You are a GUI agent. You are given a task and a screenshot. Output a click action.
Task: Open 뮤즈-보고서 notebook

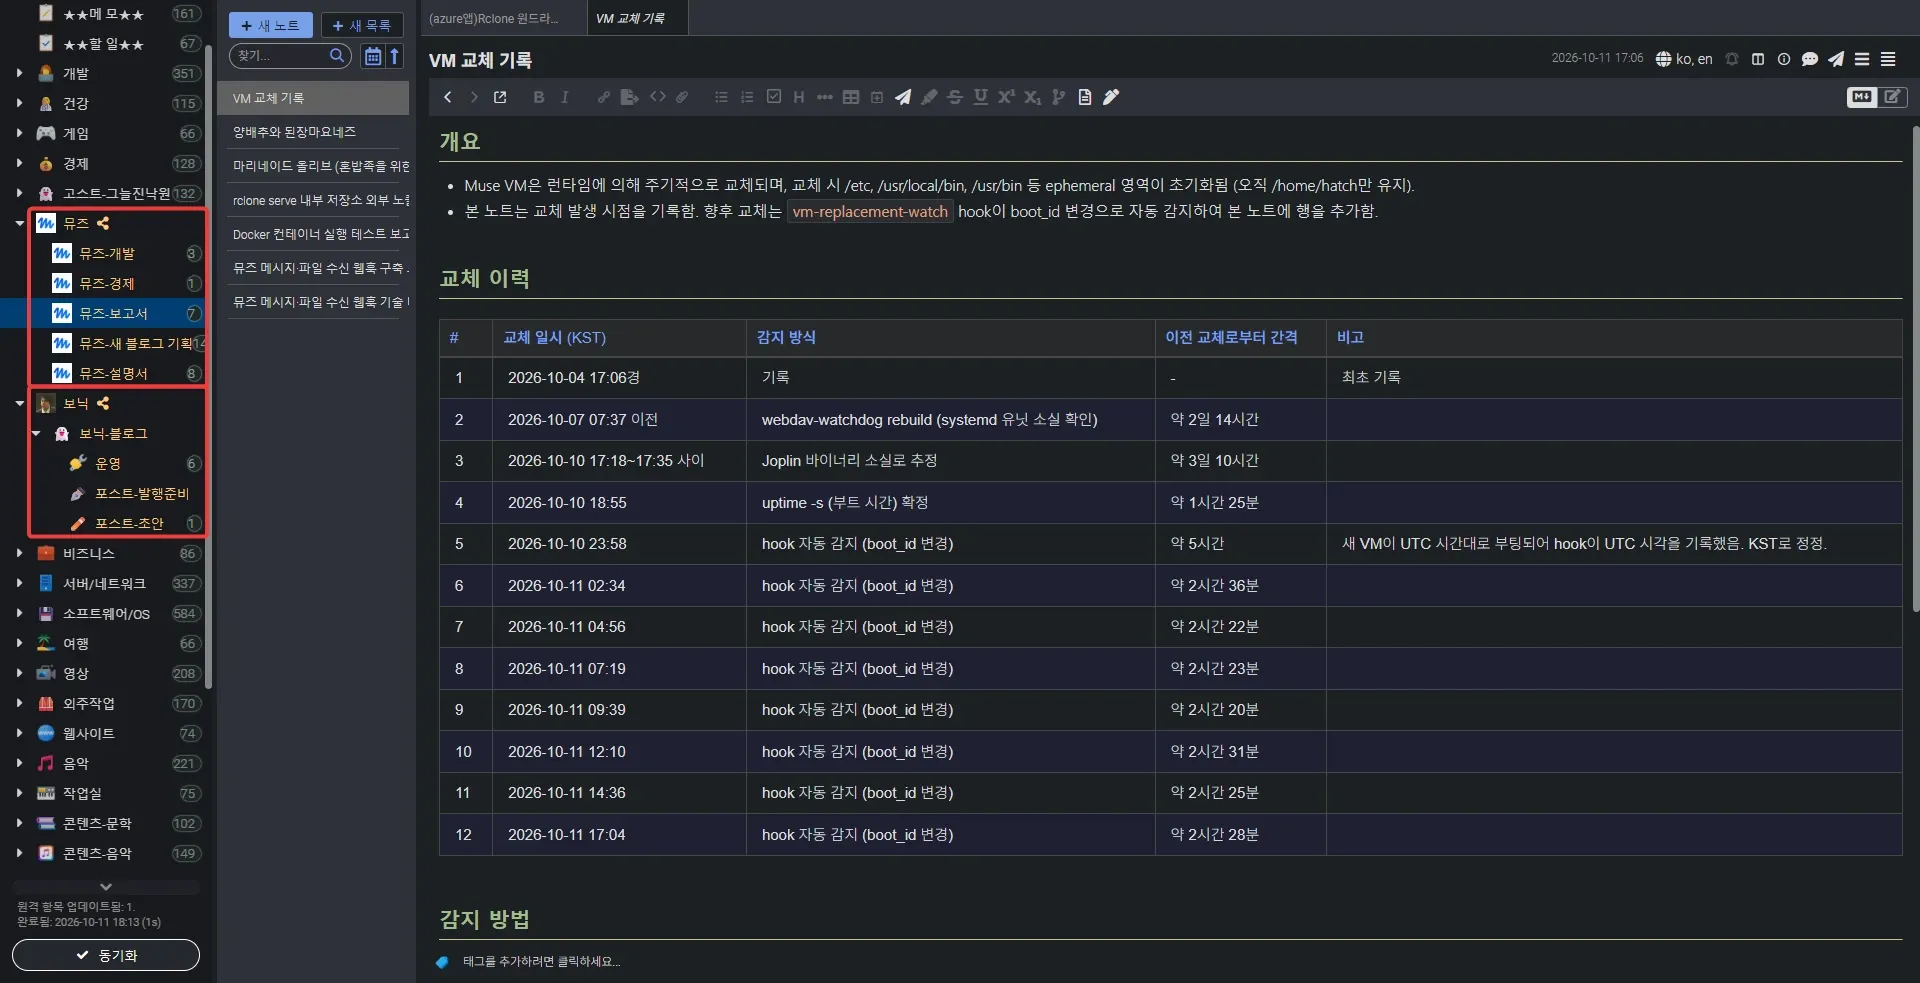(113, 313)
